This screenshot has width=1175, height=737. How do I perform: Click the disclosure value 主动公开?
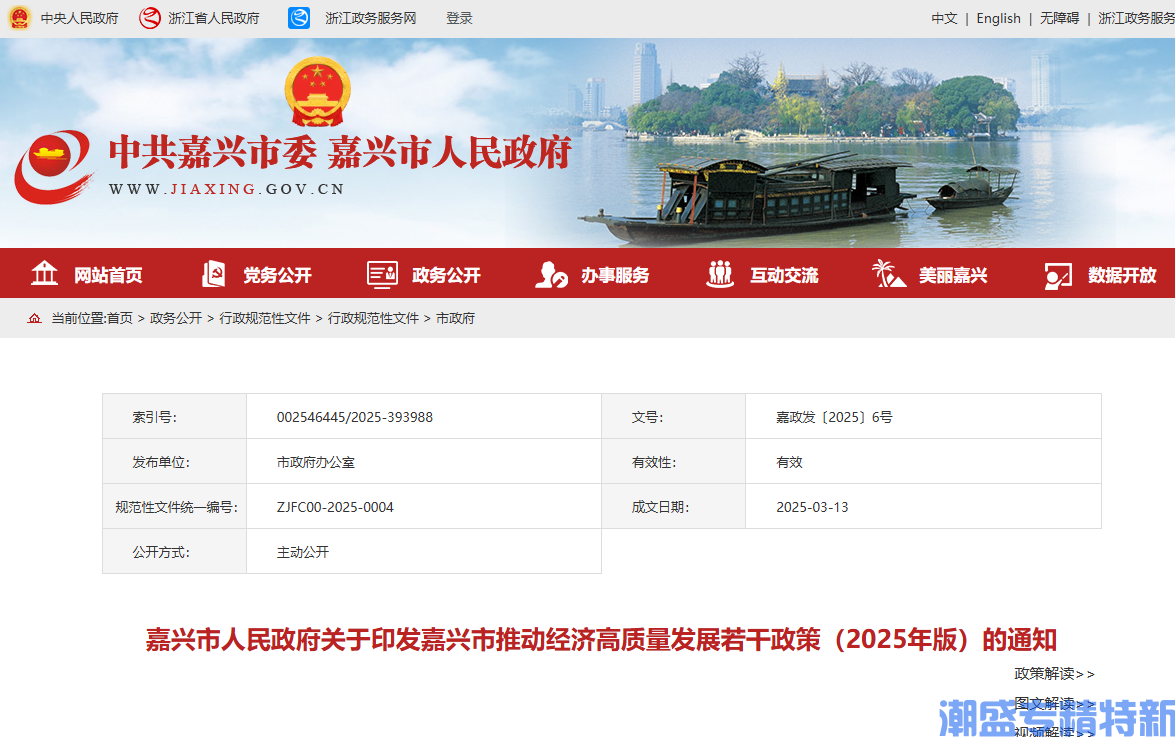pos(303,552)
